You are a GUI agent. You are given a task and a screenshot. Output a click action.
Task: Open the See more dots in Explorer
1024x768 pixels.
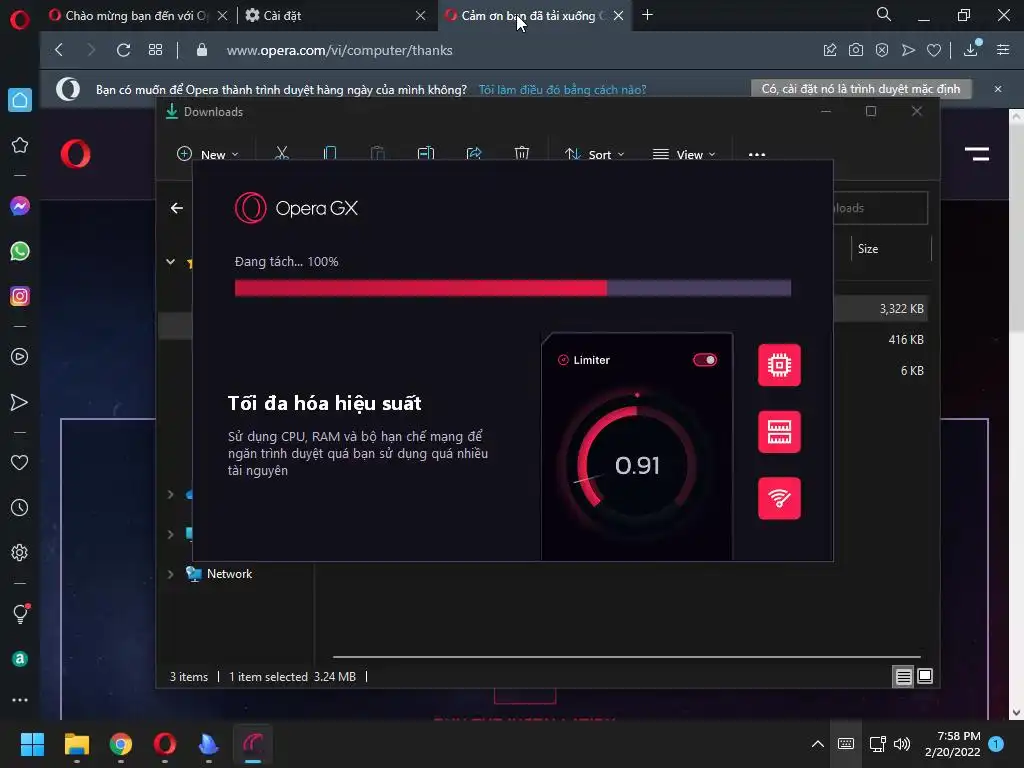(757, 155)
